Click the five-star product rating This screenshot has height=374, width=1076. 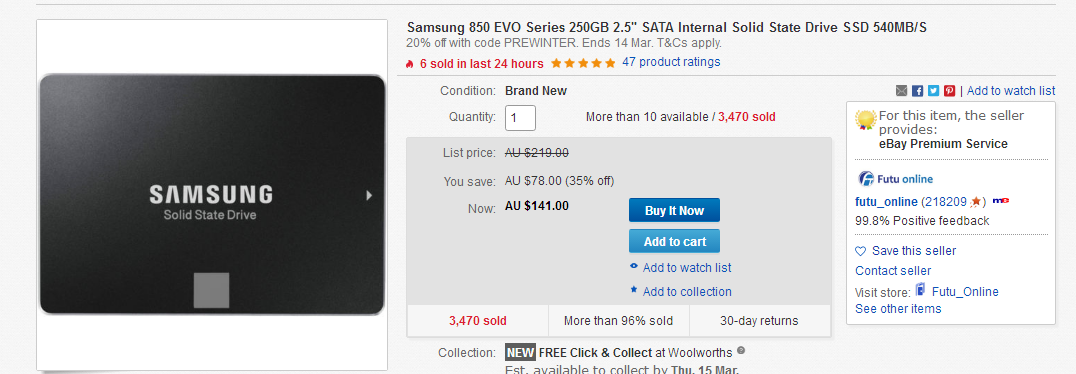(583, 63)
